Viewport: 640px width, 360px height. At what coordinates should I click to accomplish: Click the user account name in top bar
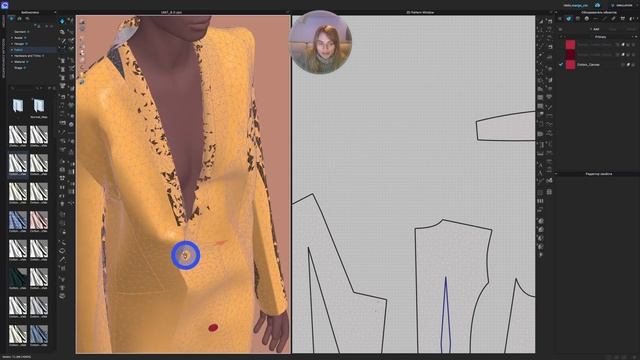(x=576, y=5)
